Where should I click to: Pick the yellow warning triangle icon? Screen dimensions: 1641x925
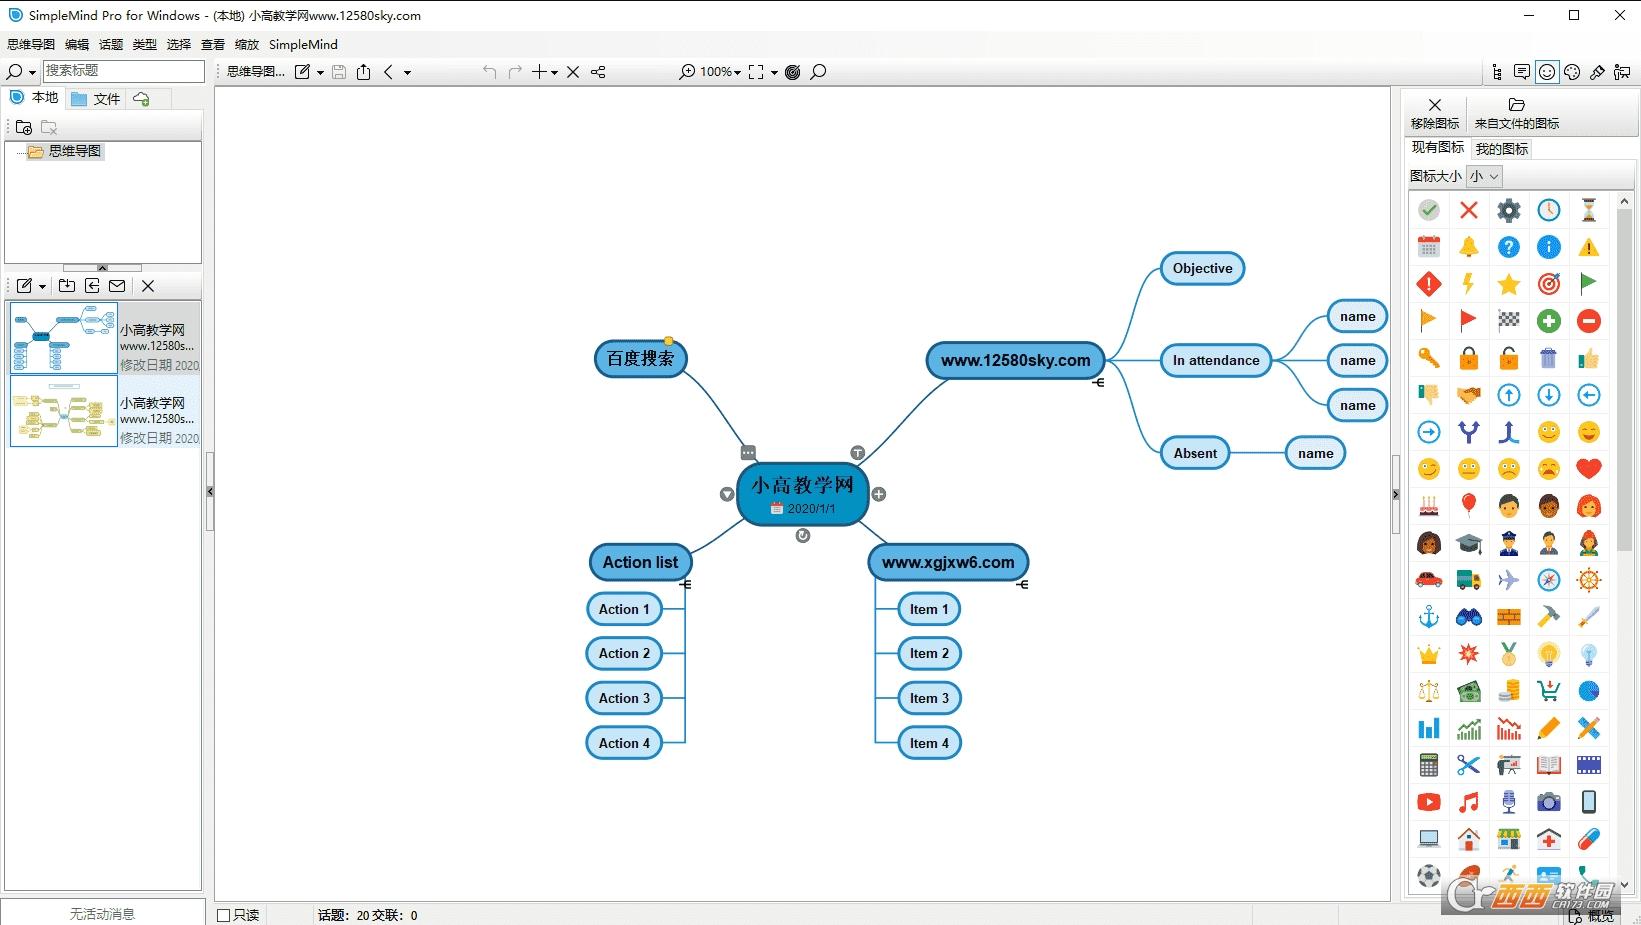click(x=1589, y=247)
